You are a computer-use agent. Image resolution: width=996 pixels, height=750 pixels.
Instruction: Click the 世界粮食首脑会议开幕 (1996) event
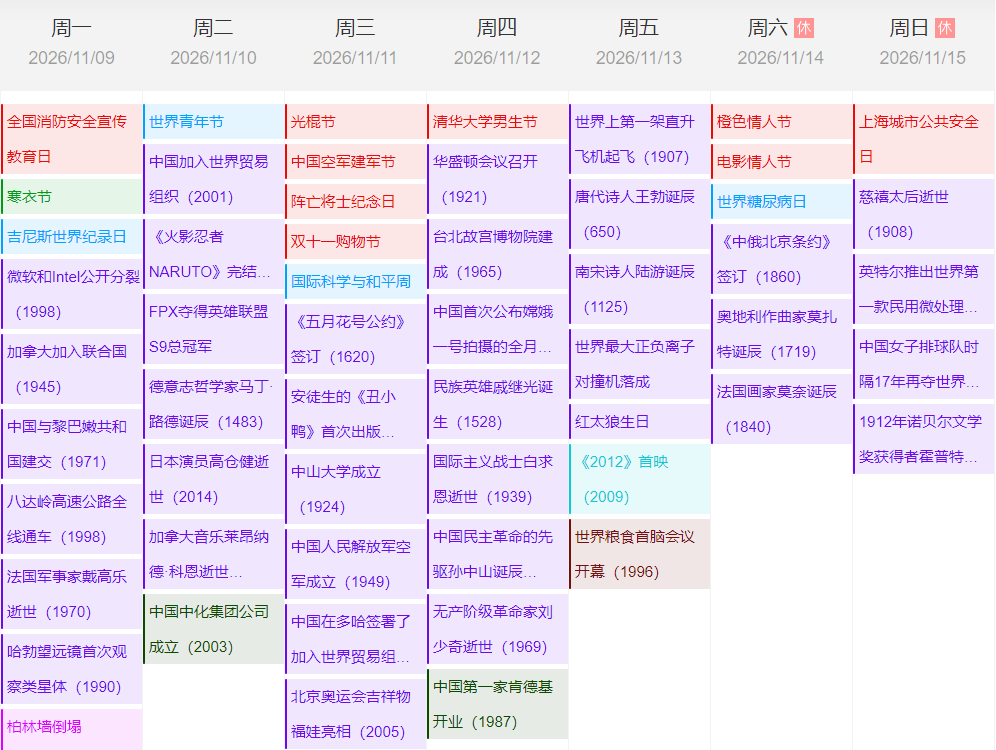[640, 554]
